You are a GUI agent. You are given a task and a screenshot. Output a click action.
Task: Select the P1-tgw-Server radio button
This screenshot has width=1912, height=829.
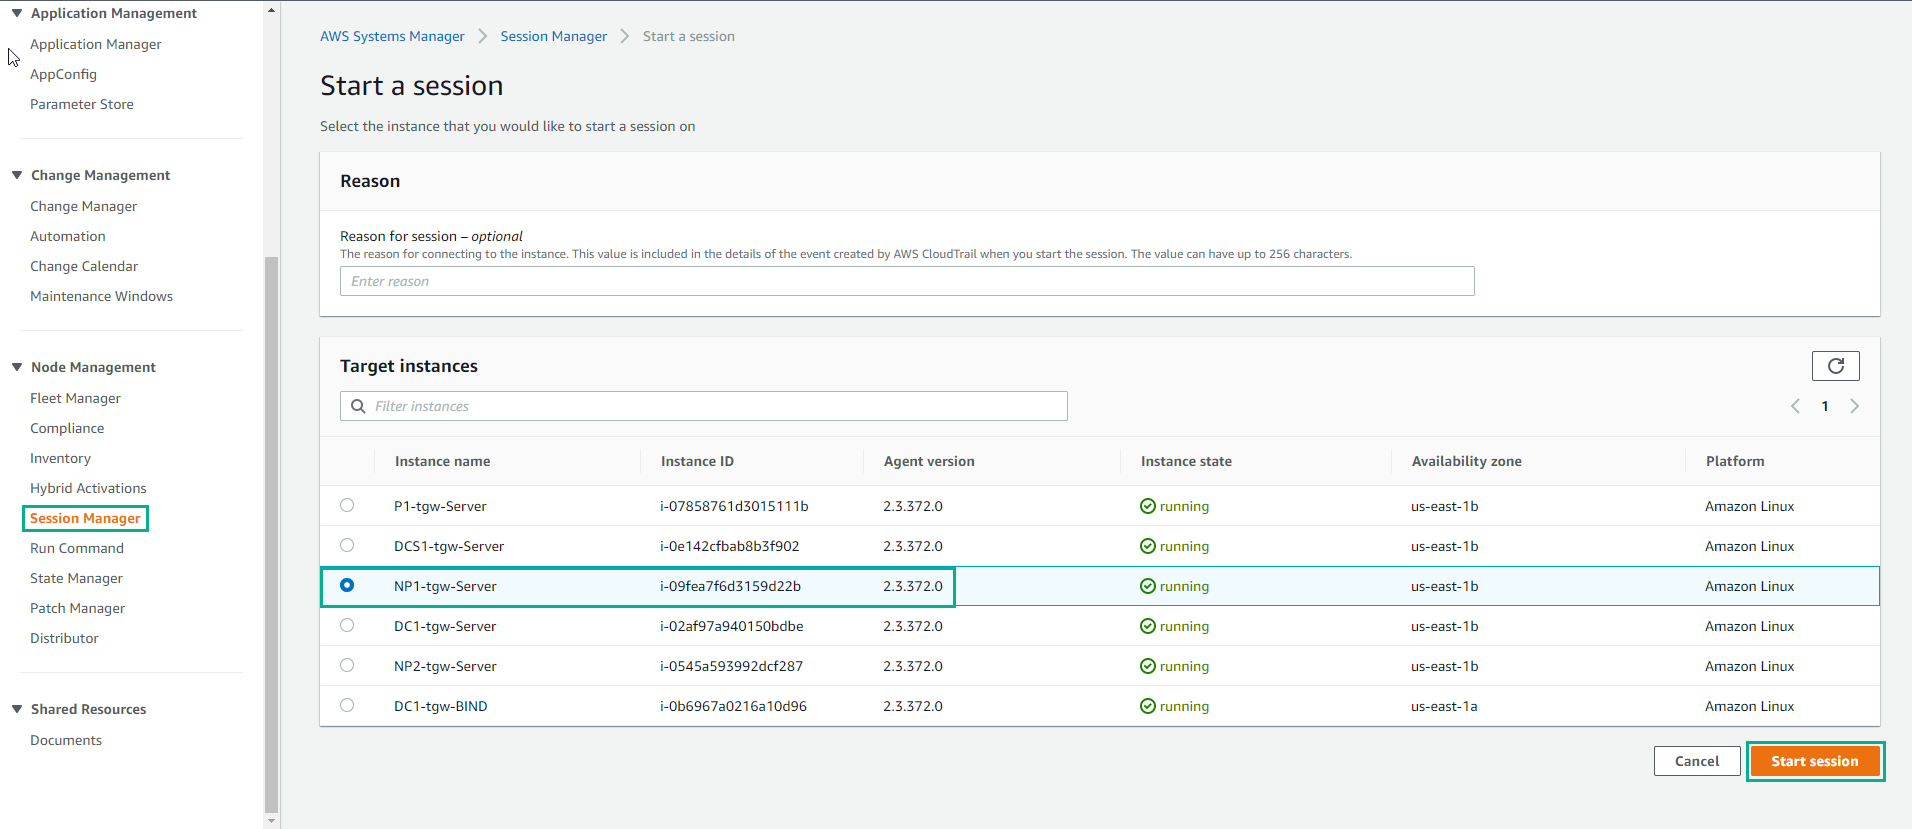coord(347,505)
